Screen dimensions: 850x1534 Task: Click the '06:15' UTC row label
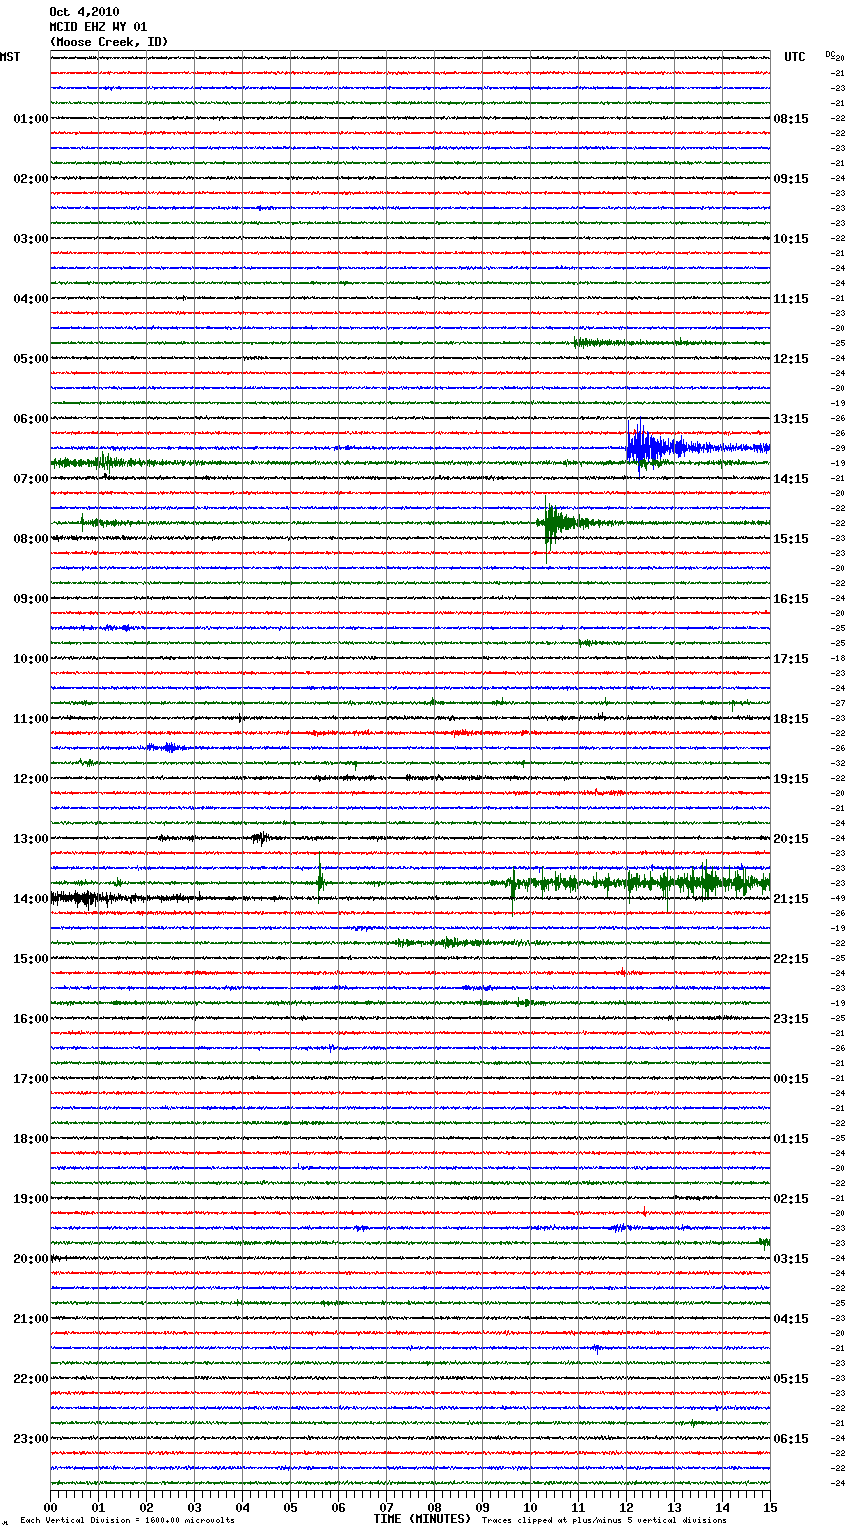[x=791, y=1439]
